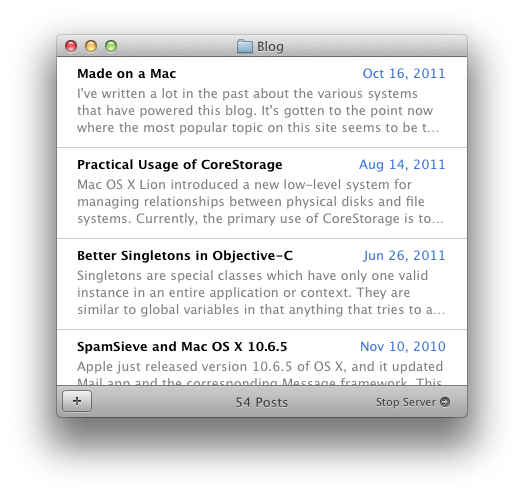Click the Jun 26, 2011 date

(x=404, y=256)
